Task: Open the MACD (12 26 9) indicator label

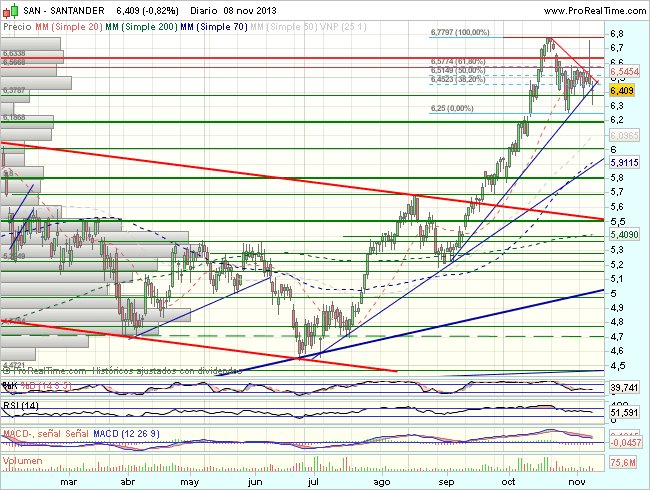Action: coord(126,434)
